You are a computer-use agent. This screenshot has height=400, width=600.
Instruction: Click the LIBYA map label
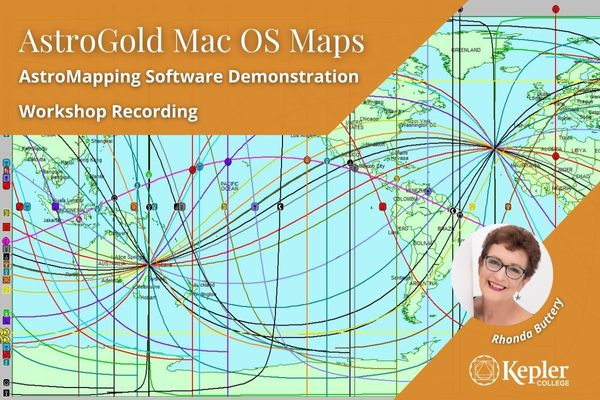click(x=579, y=150)
